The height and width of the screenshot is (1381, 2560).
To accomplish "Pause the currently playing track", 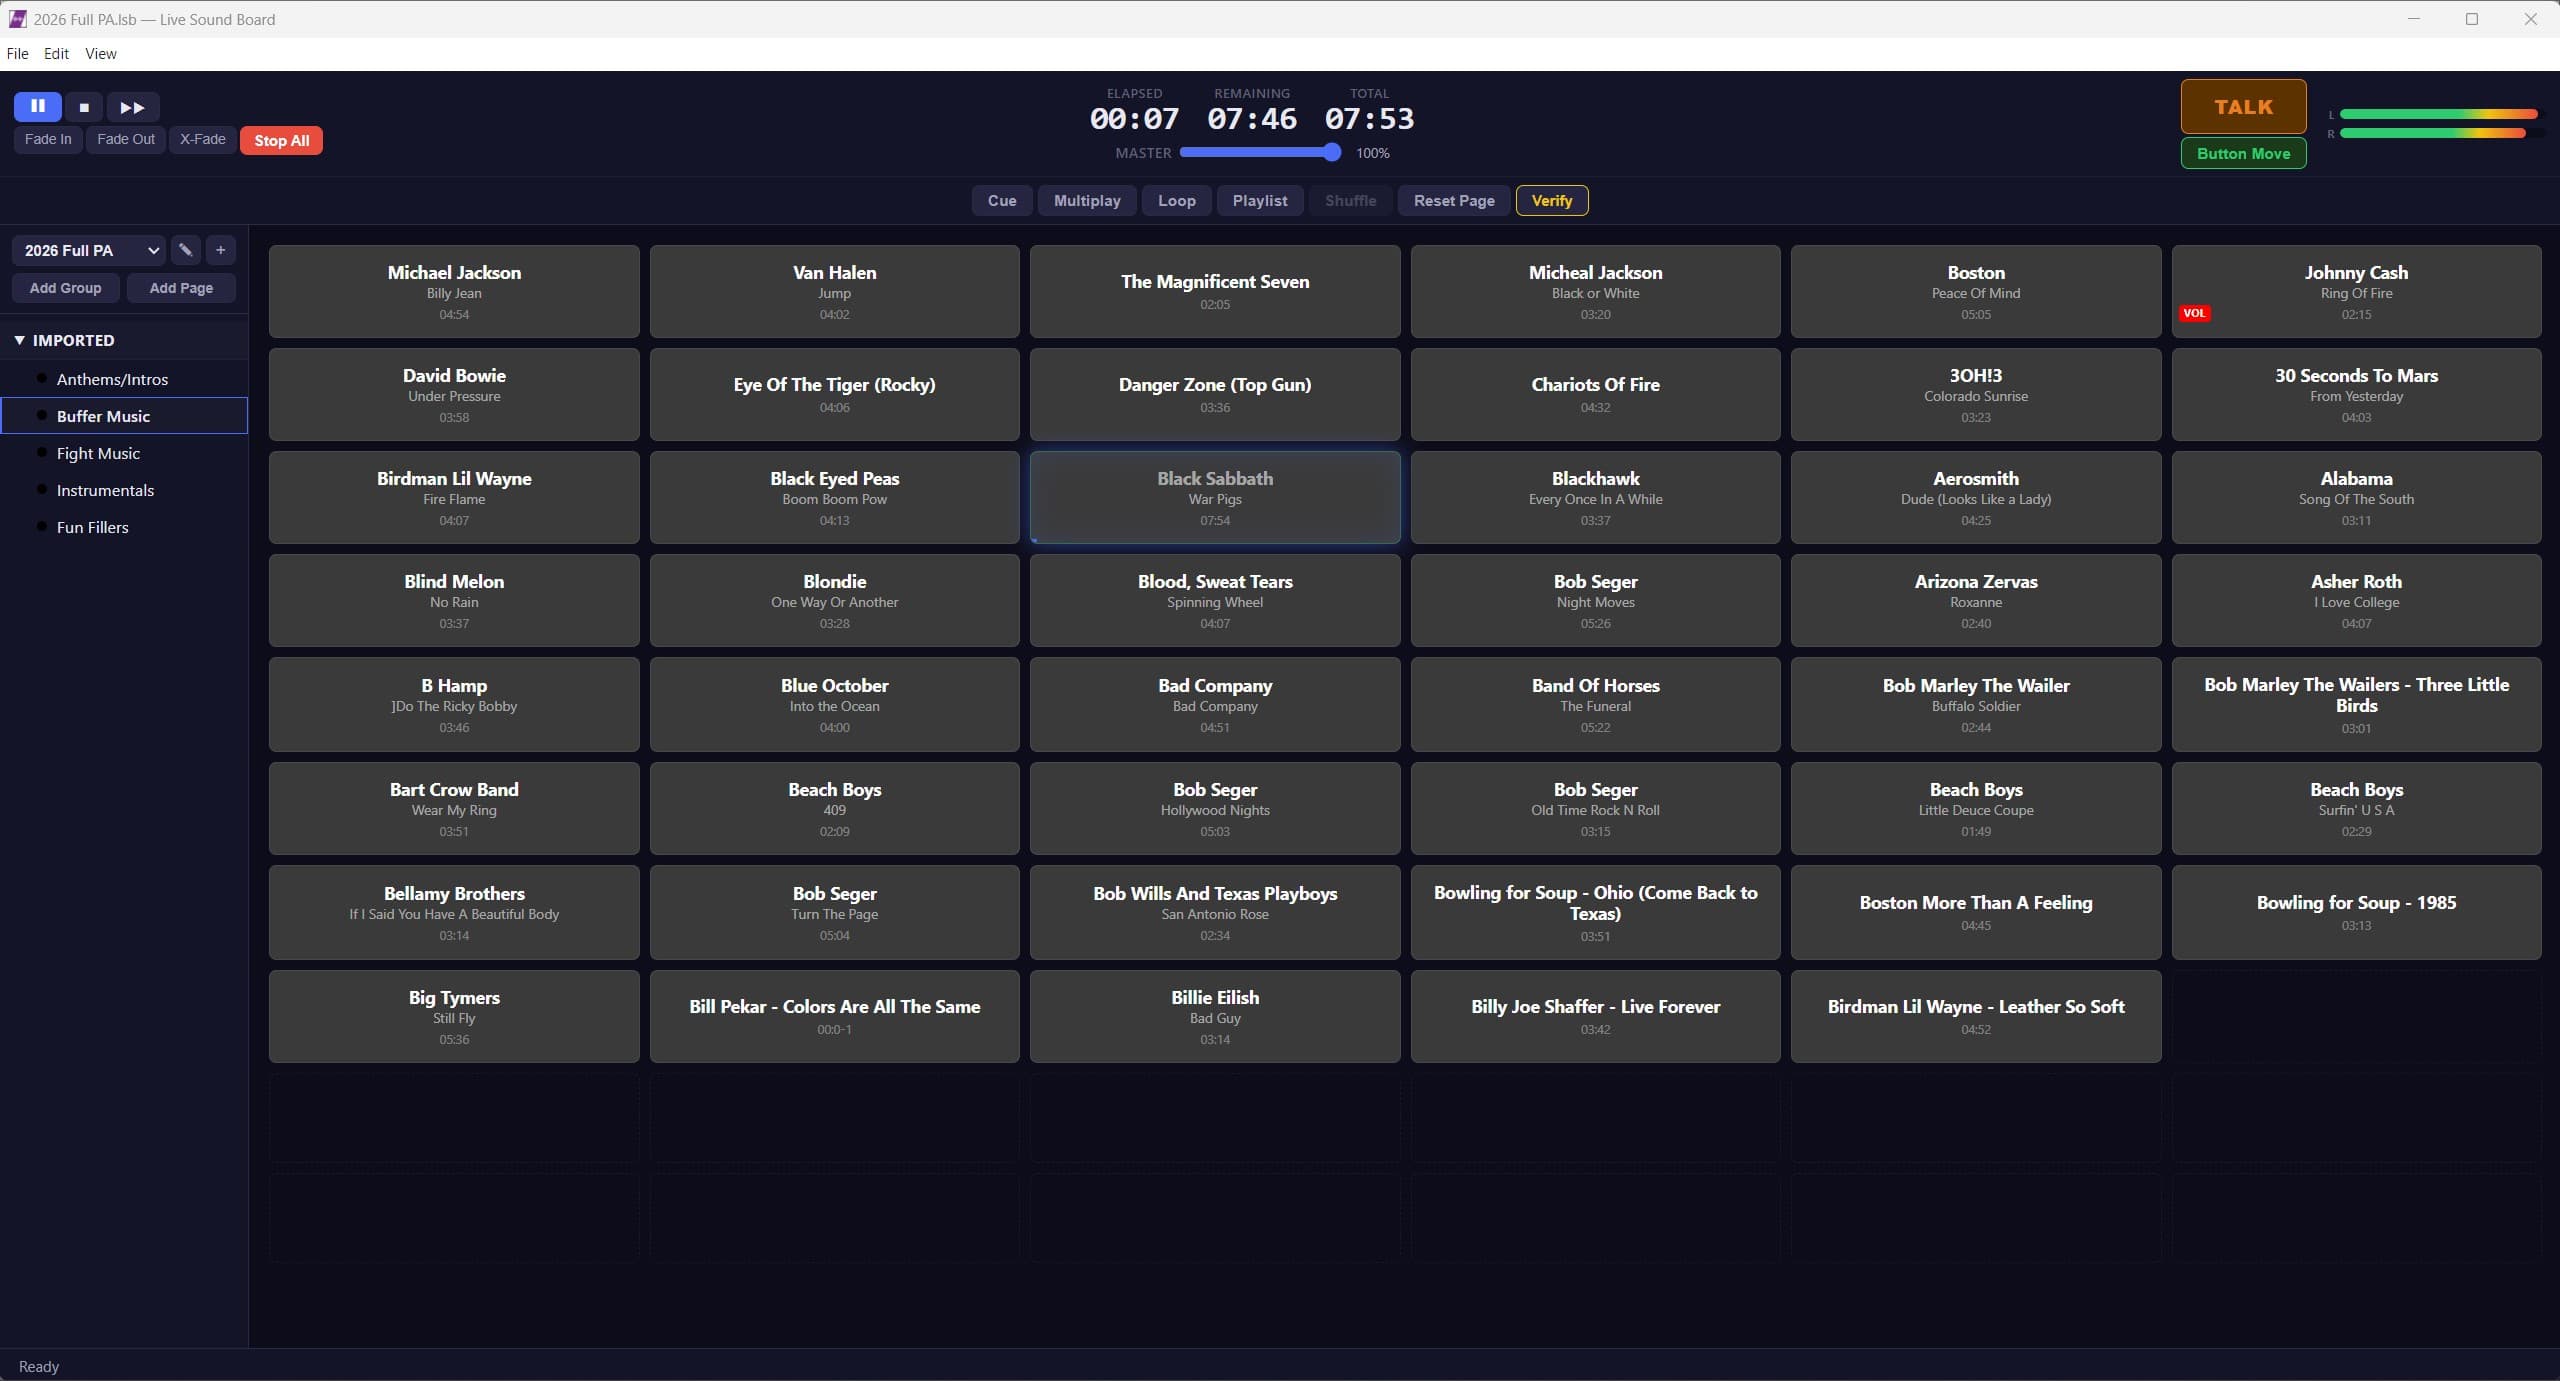I will pos(37,107).
